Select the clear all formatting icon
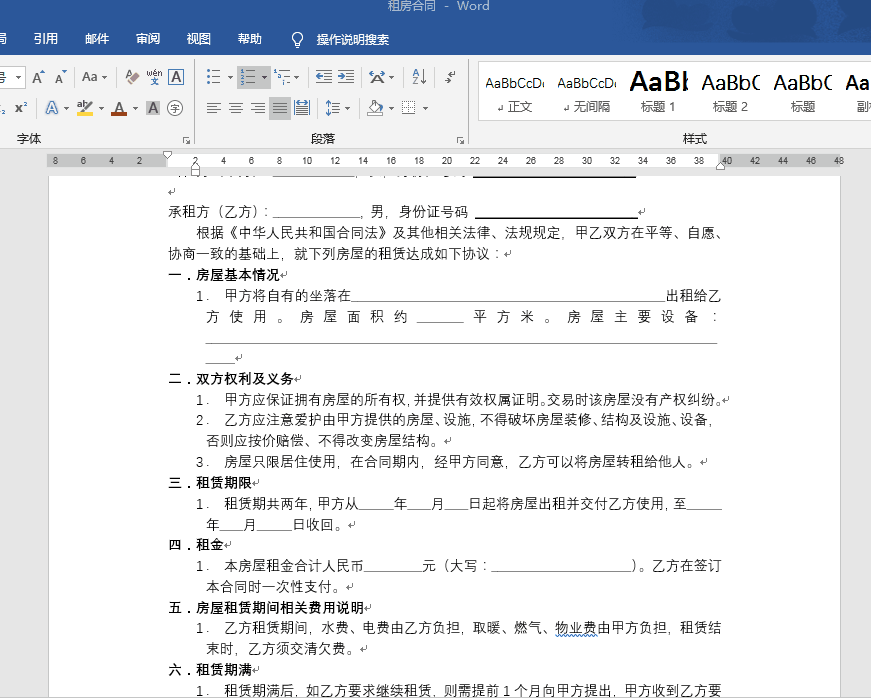Viewport: 871px width, 698px height. [131, 77]
